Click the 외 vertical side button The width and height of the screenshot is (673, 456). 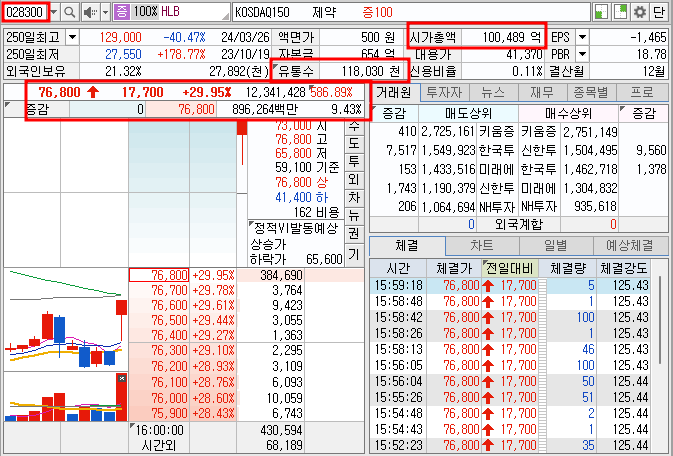pos(354,179)
